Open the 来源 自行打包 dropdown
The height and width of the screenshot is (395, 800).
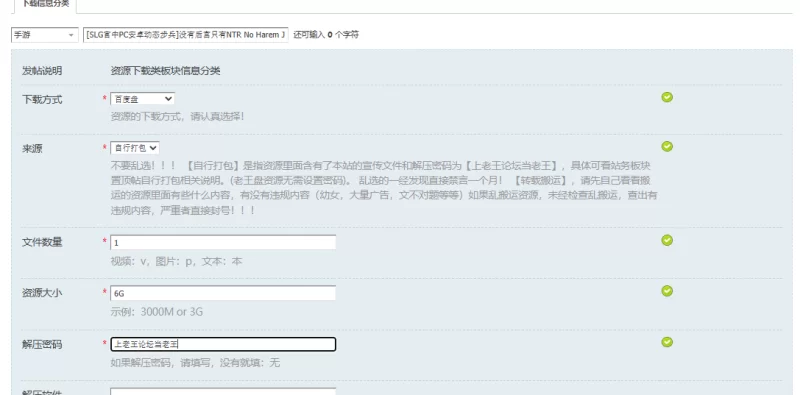tap(135, 148)
